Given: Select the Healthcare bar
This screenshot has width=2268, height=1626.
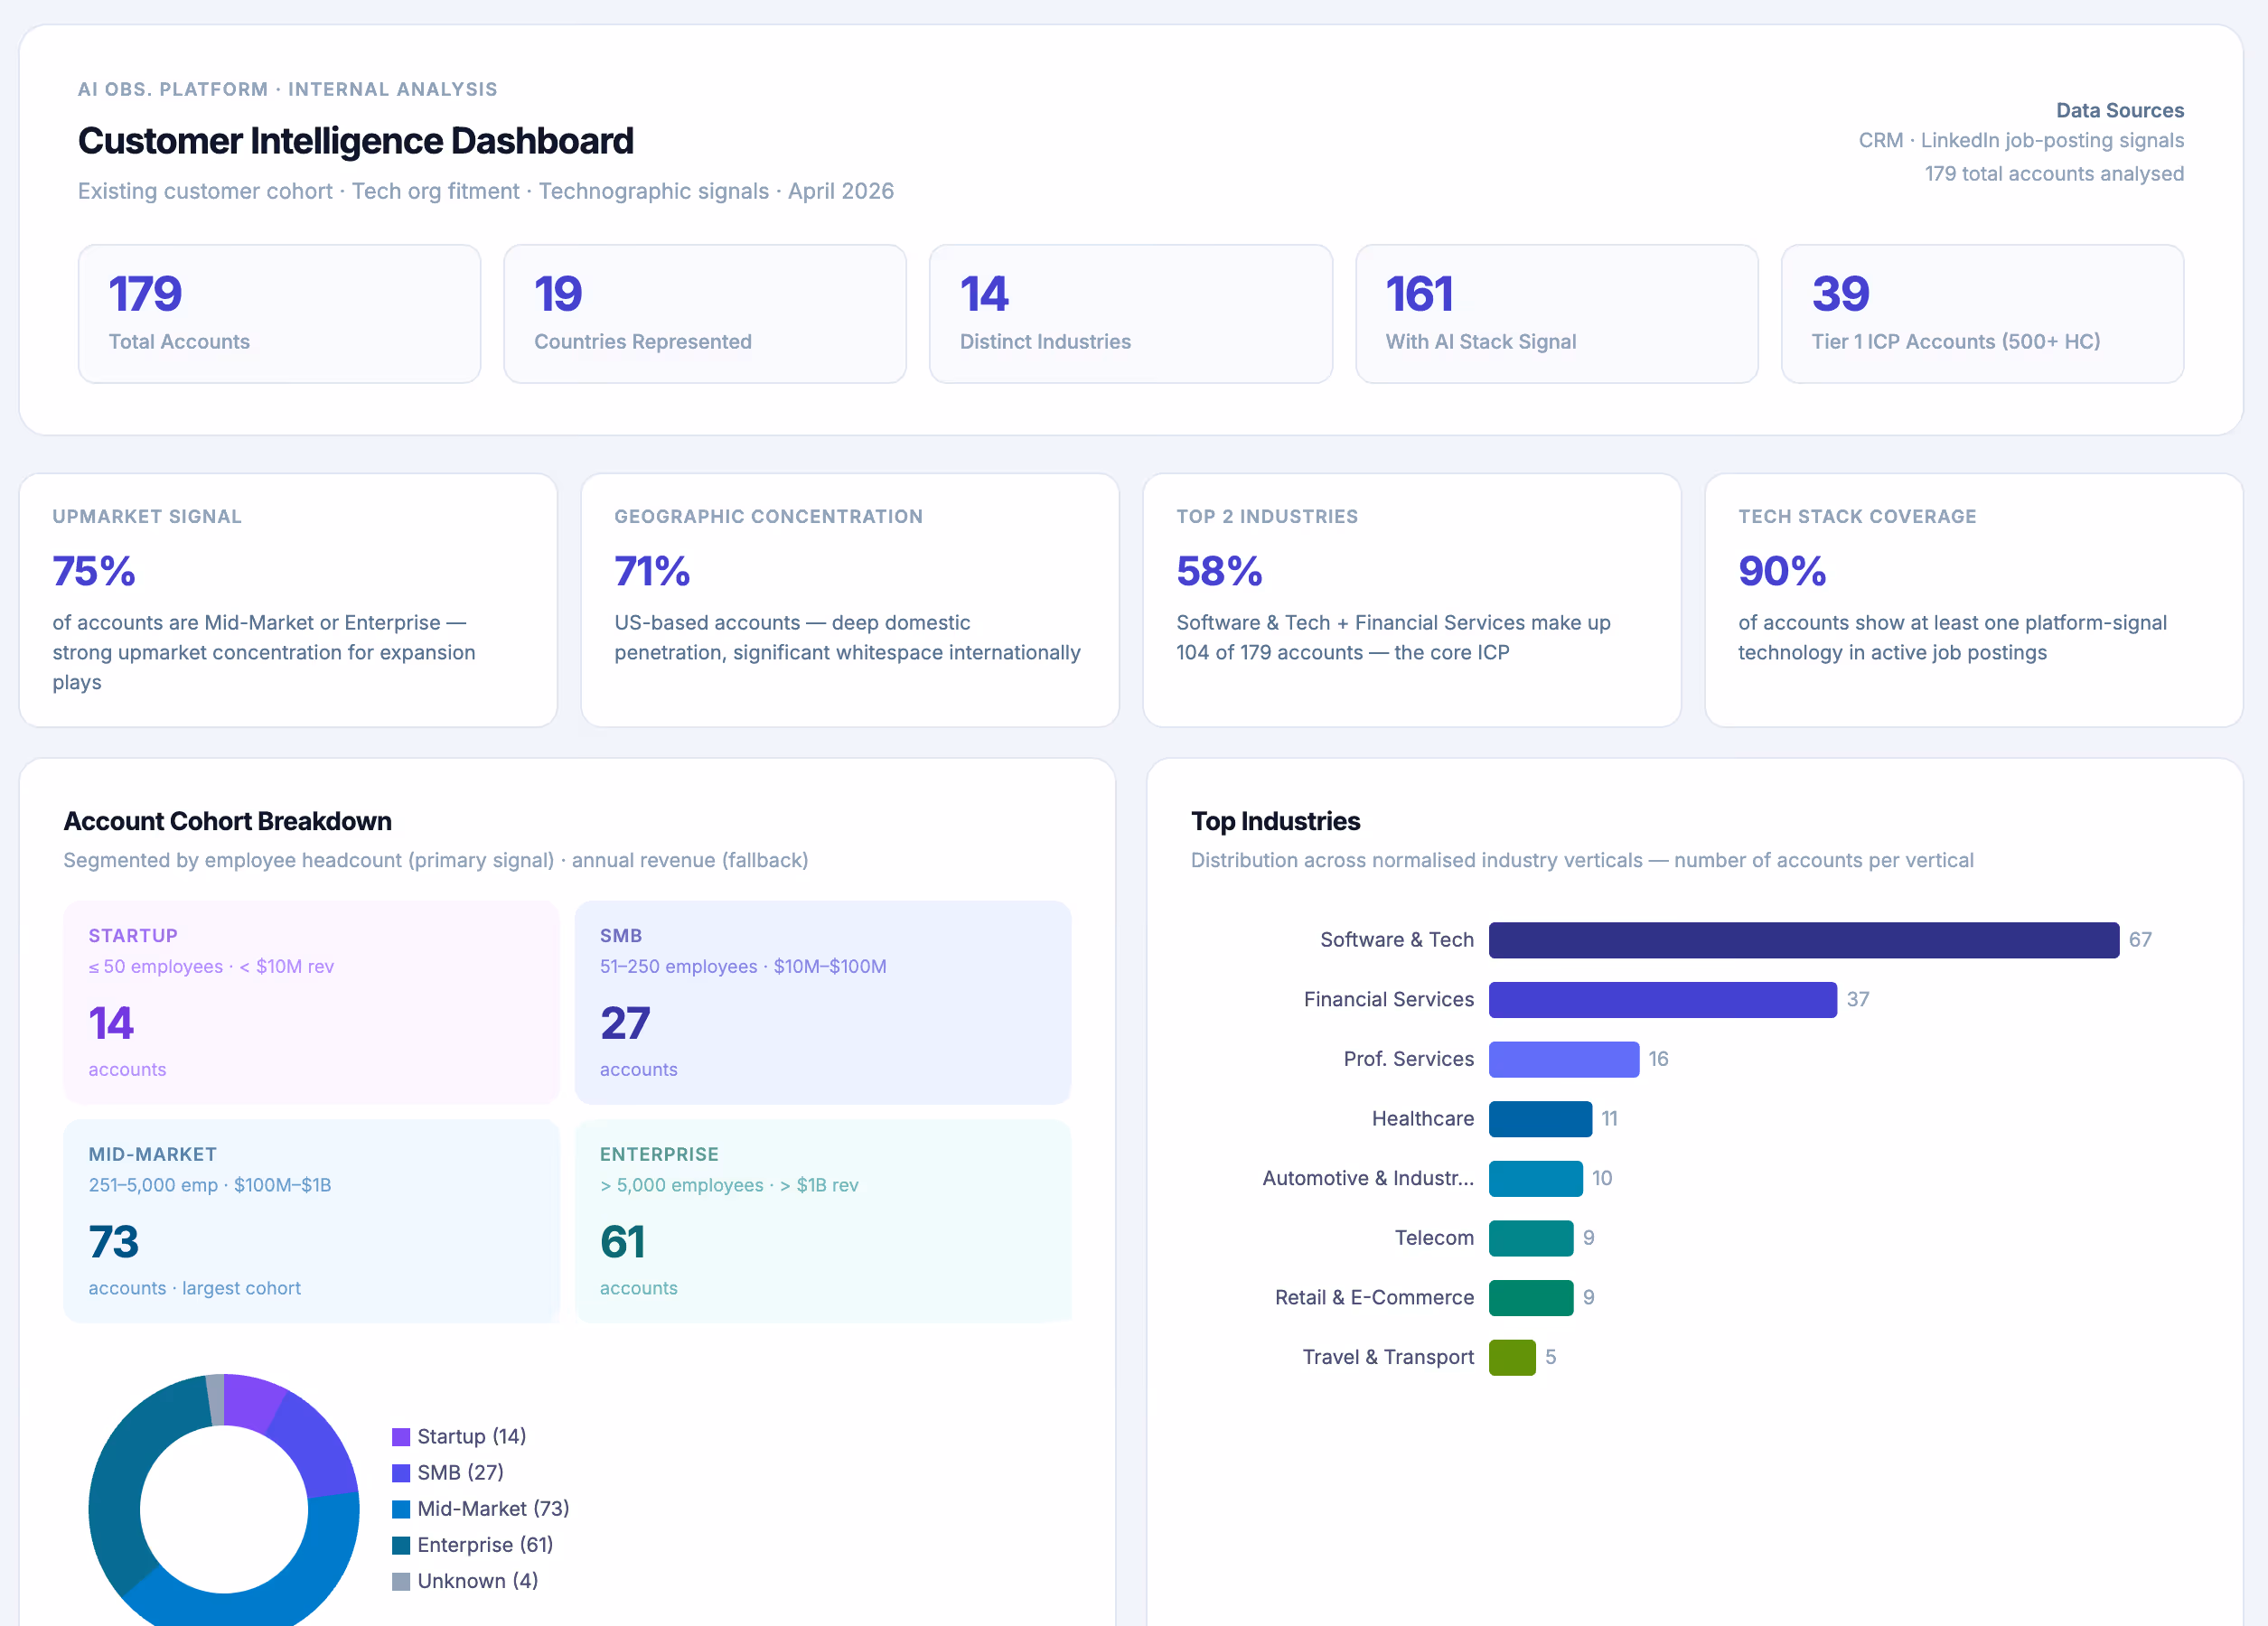Looking at the screenshot, I should [x=1540, y=1119].
